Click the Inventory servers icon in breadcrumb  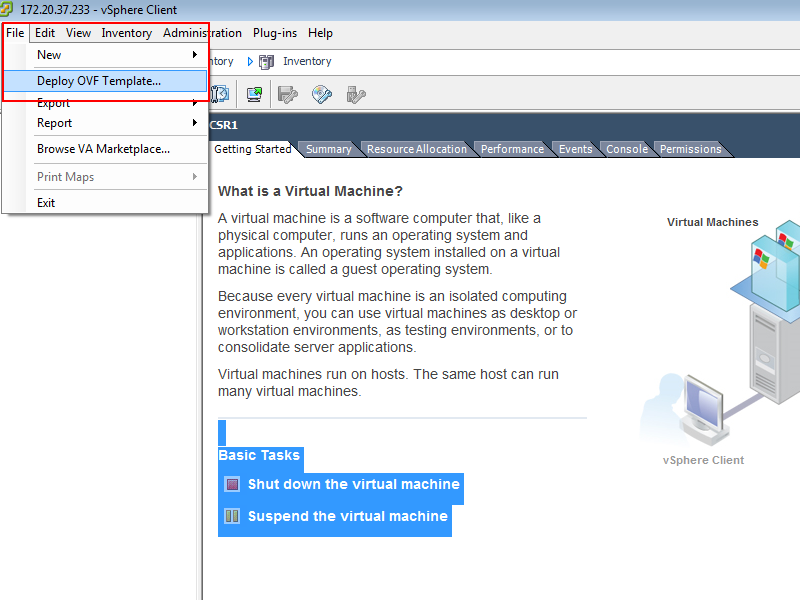tap(266, 62)
